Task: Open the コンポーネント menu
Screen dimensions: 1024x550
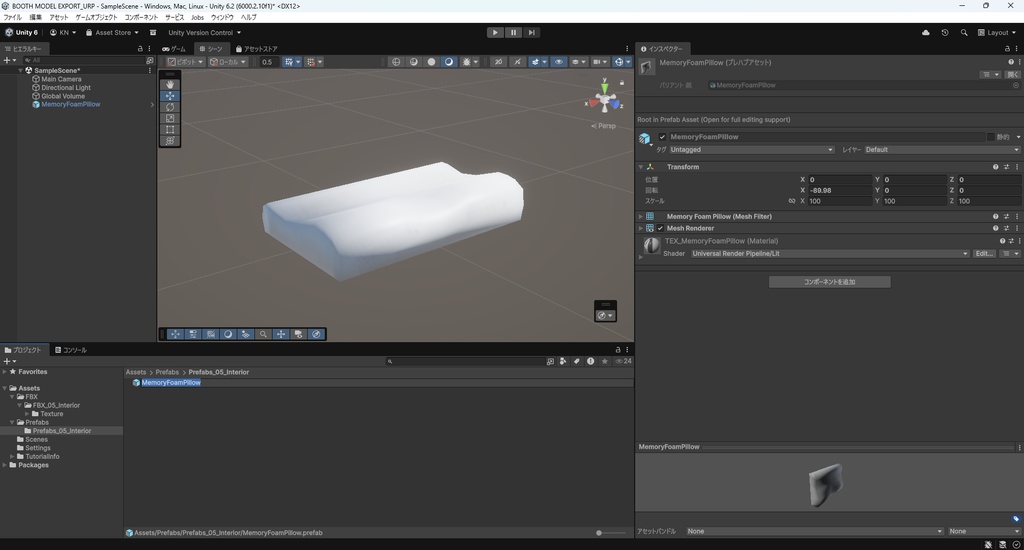Action: click(141, 18)
